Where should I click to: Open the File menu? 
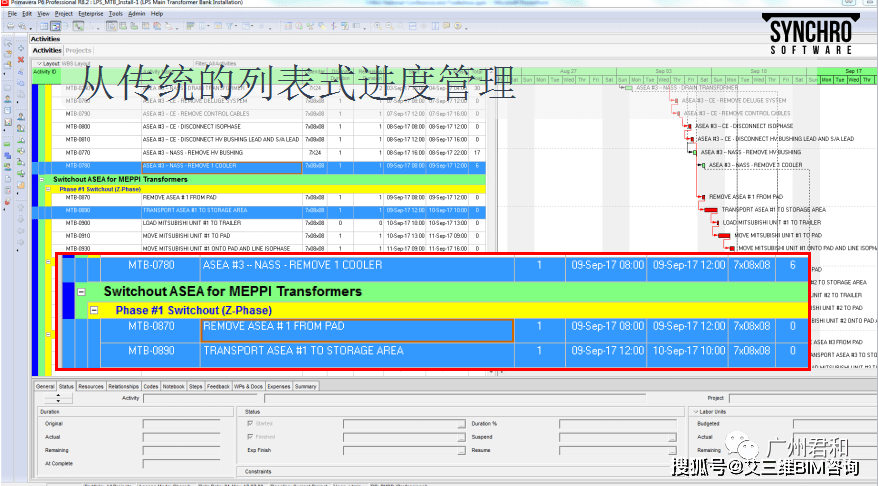click(12, 13)
